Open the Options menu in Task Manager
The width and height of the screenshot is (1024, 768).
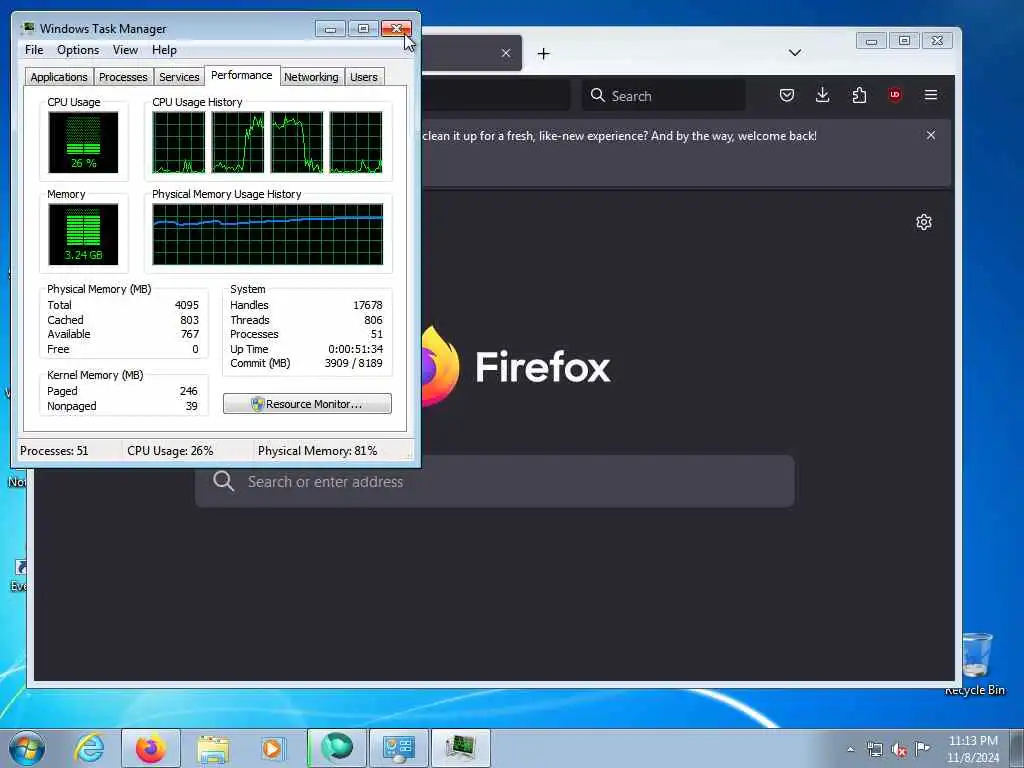coord(78,50)
